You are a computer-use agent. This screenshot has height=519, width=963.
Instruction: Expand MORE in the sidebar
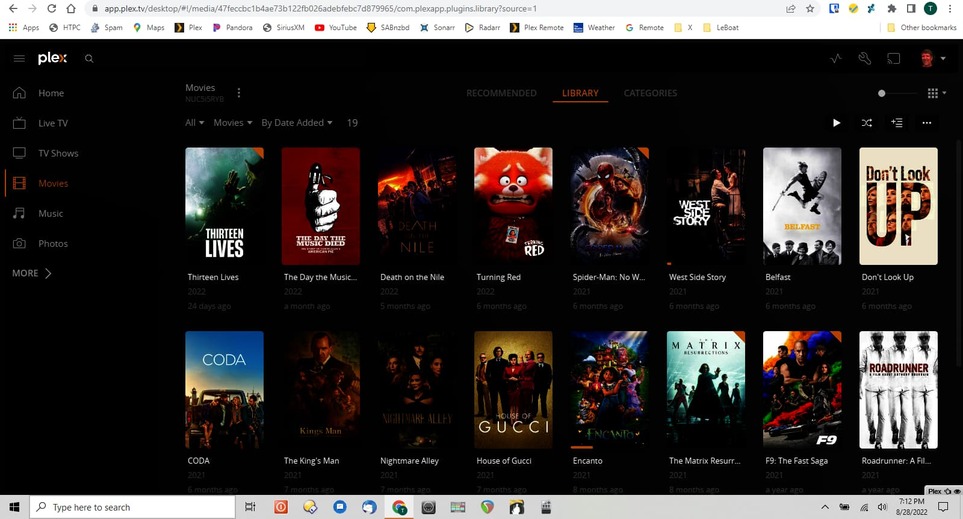click(x=32, y=273)
